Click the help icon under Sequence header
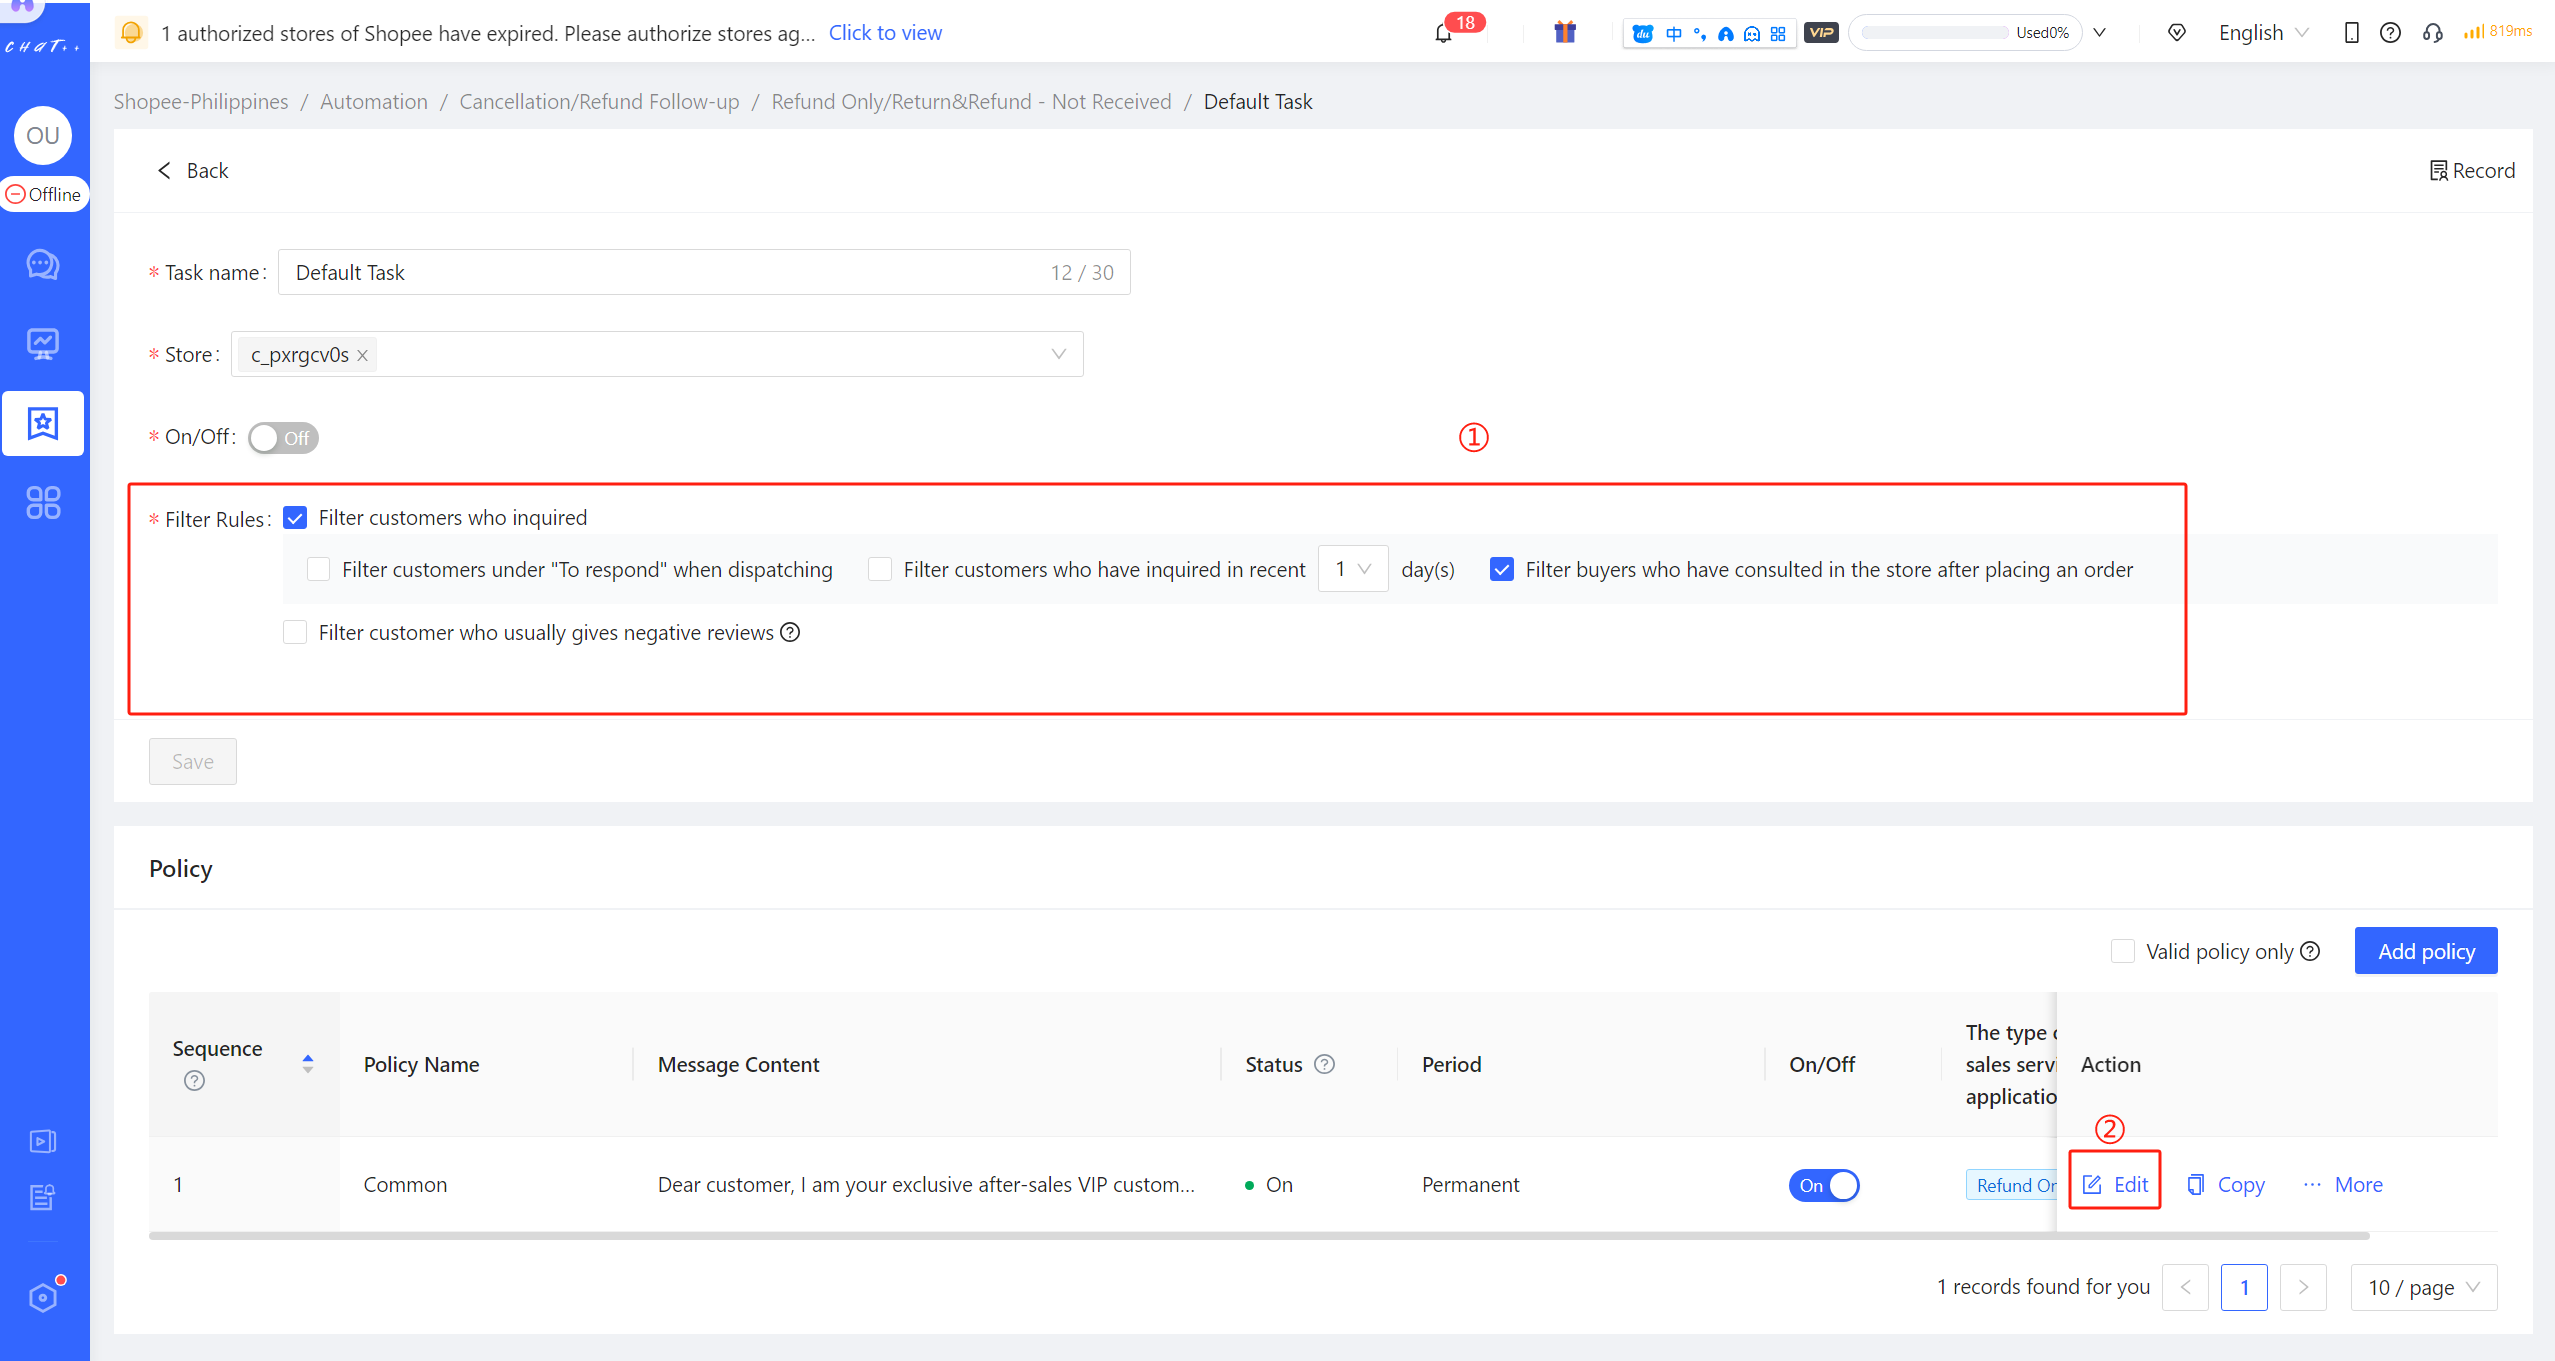The image size is (2555, 1361). (x=194, y=1081)
